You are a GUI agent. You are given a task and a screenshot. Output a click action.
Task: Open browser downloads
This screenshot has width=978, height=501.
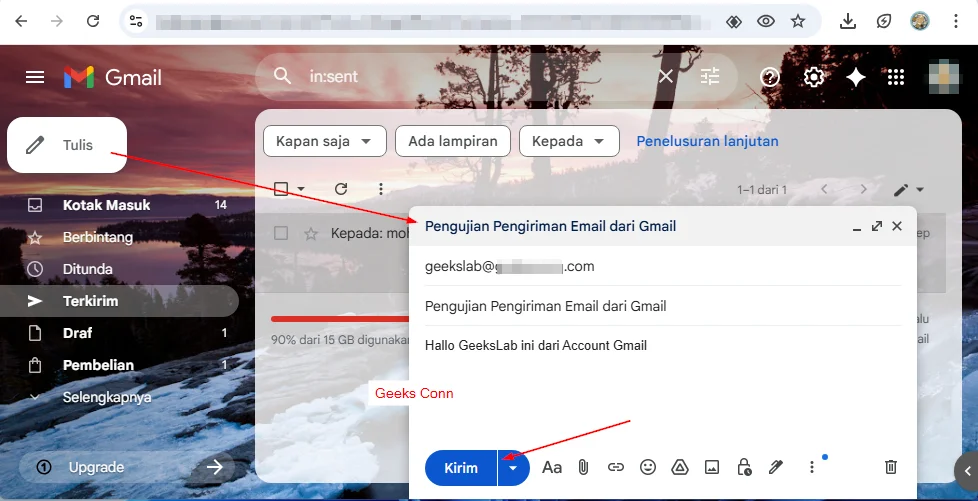[x=847, y=21]
